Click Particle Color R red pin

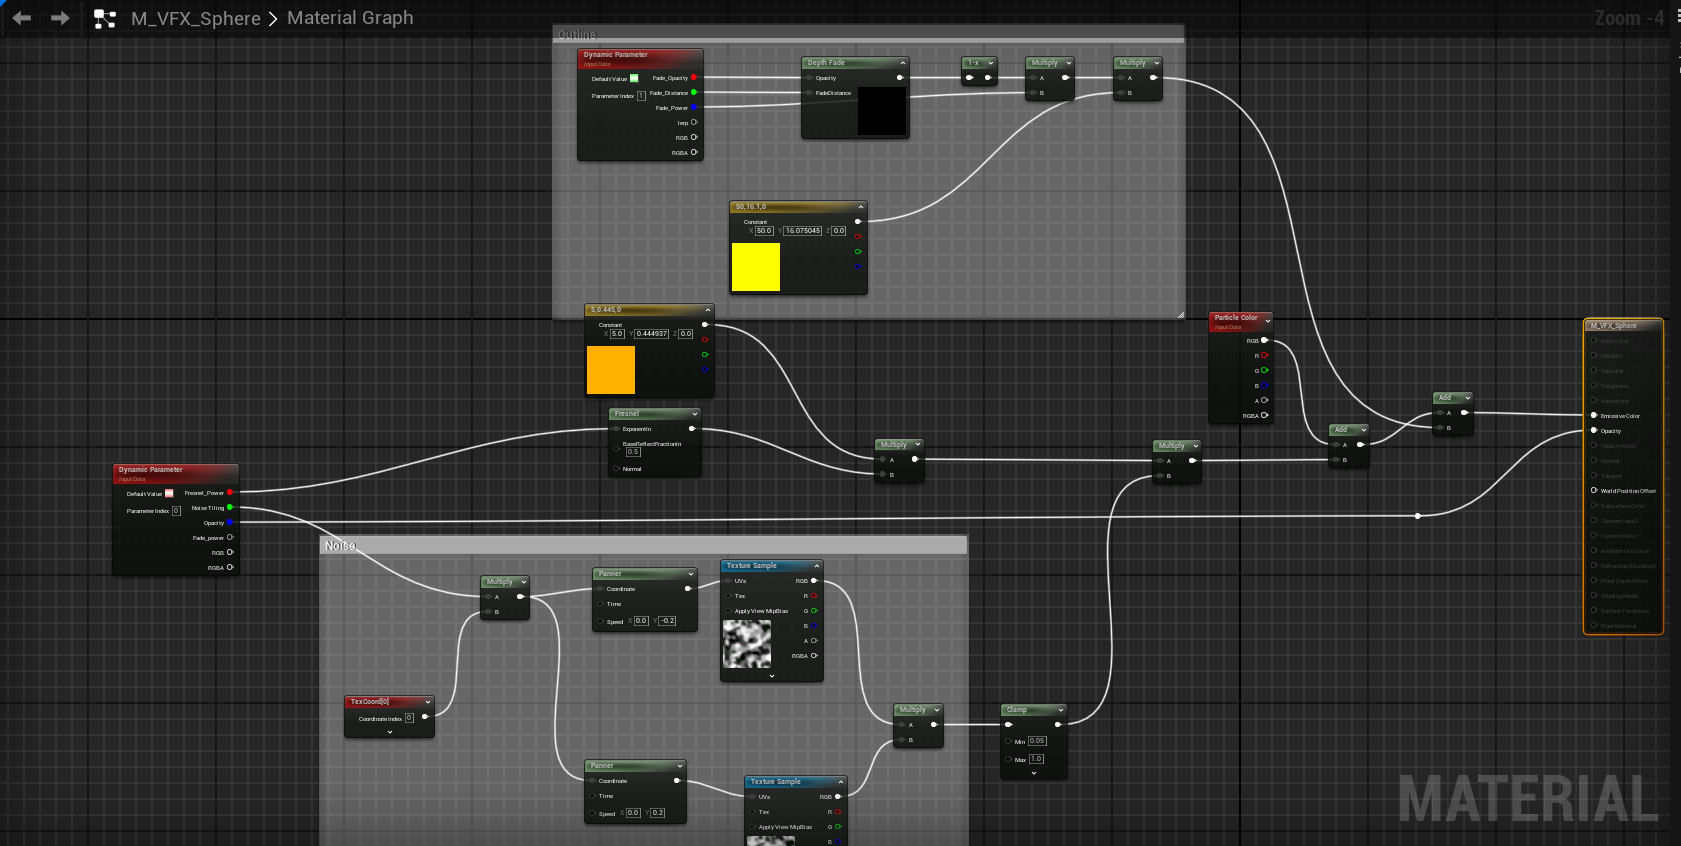(x=1265, y=355)
